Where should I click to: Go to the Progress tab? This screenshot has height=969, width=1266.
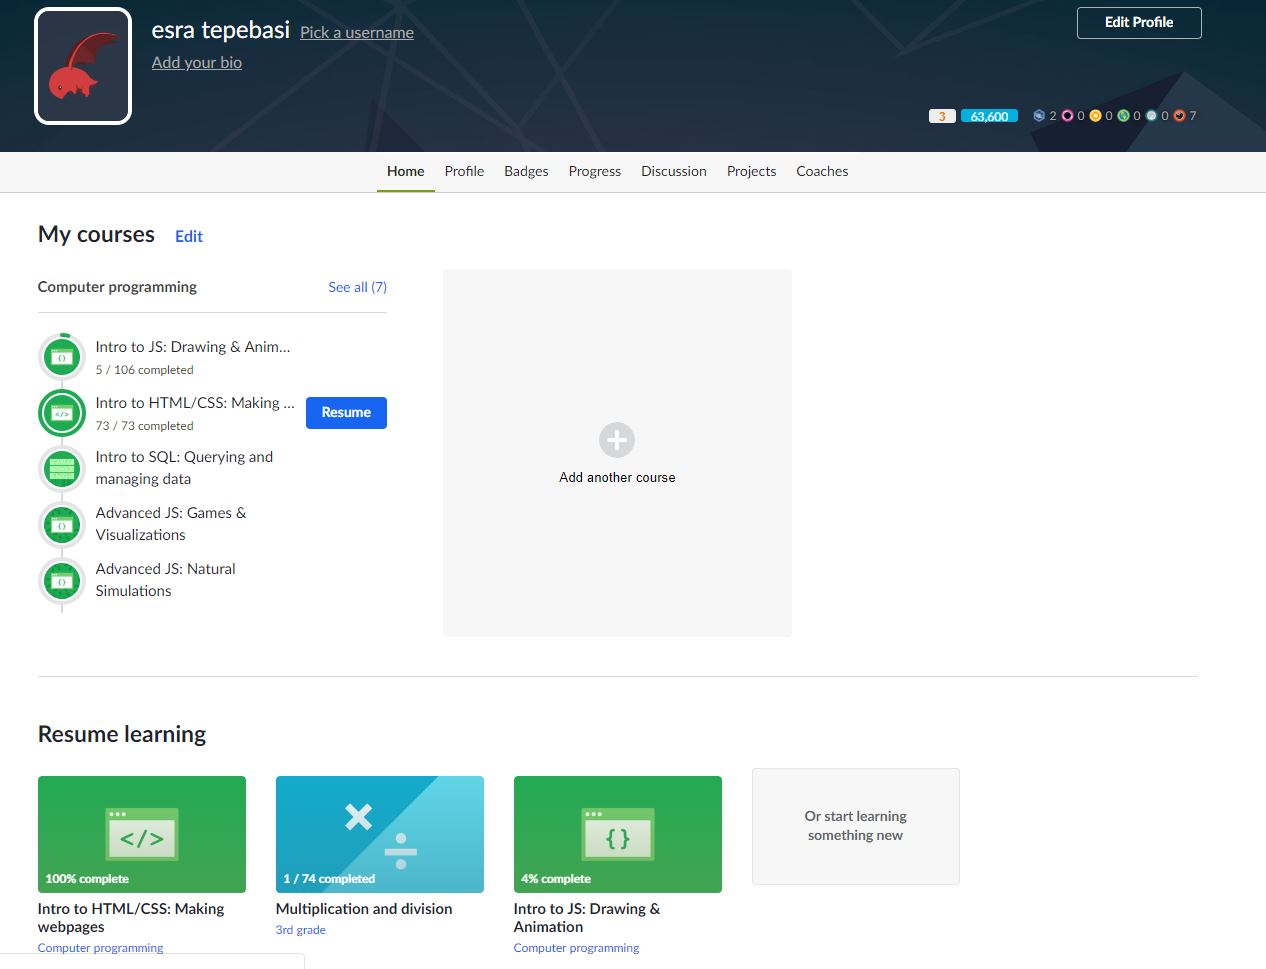(x=595, y=171)
